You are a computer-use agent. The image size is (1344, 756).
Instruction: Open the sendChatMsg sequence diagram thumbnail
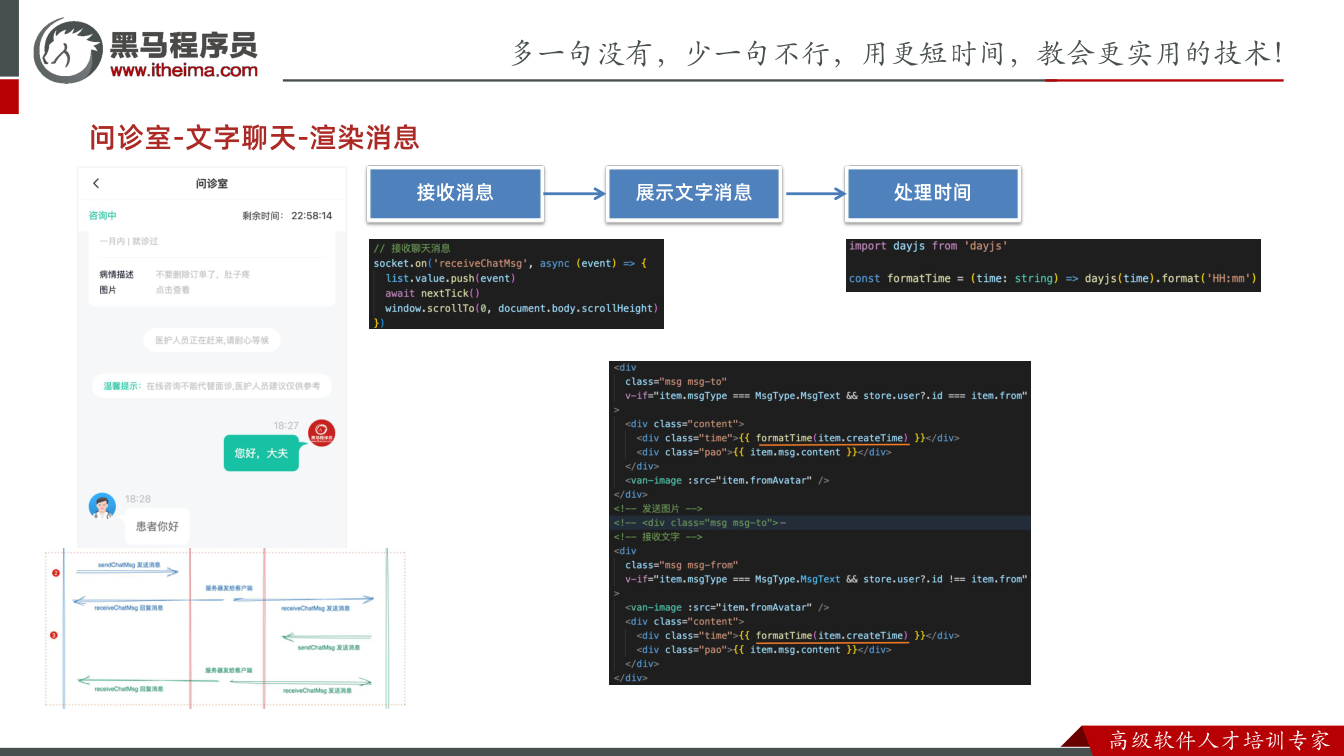pos(225,628)
